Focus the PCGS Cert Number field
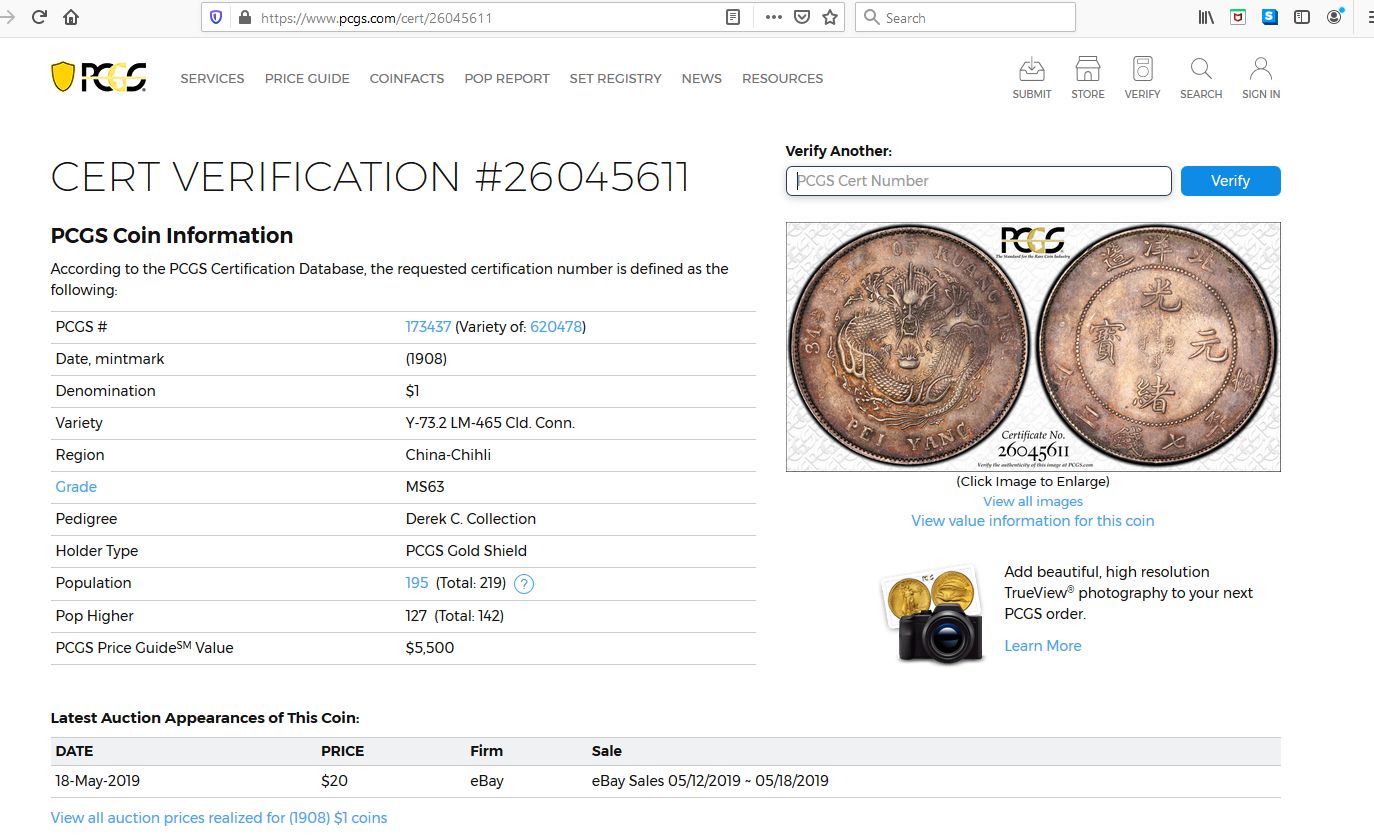 (978, 181)
